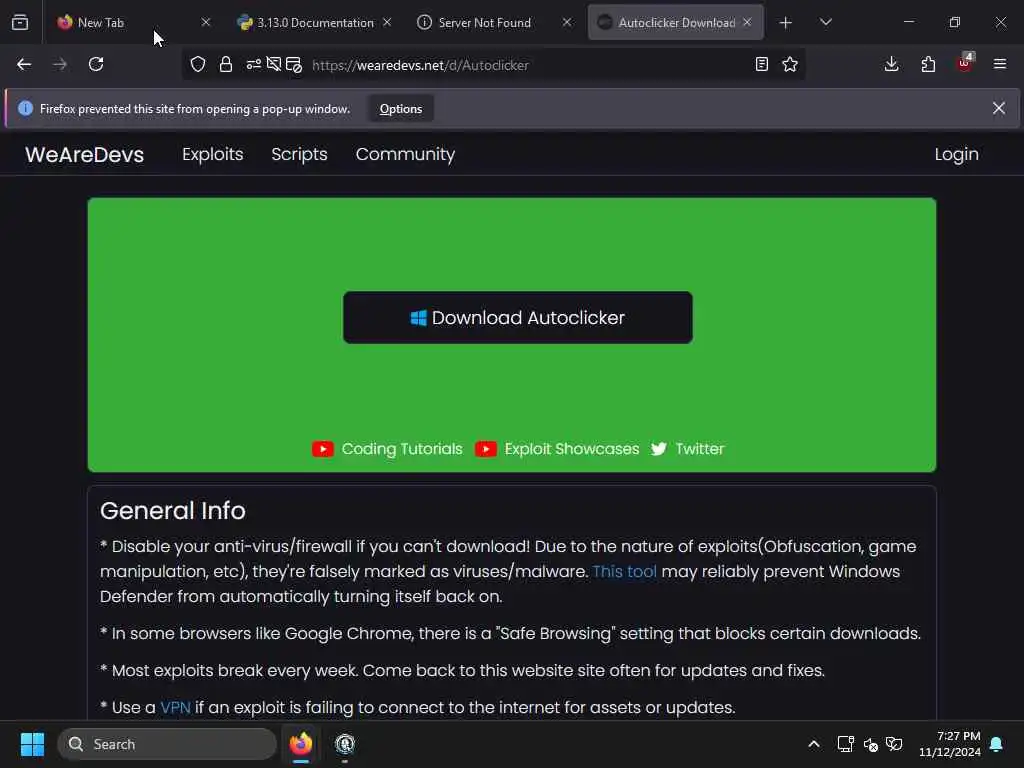
Task: Click the General Info heading
Action: point(173,511)
